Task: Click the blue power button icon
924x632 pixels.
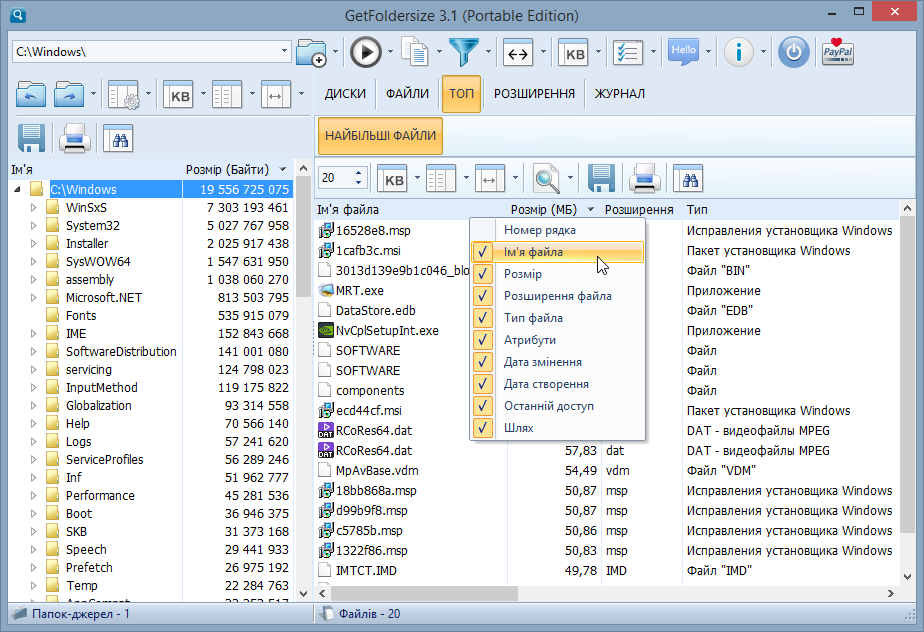Action: pyautogui.click(x=794, y=52)
